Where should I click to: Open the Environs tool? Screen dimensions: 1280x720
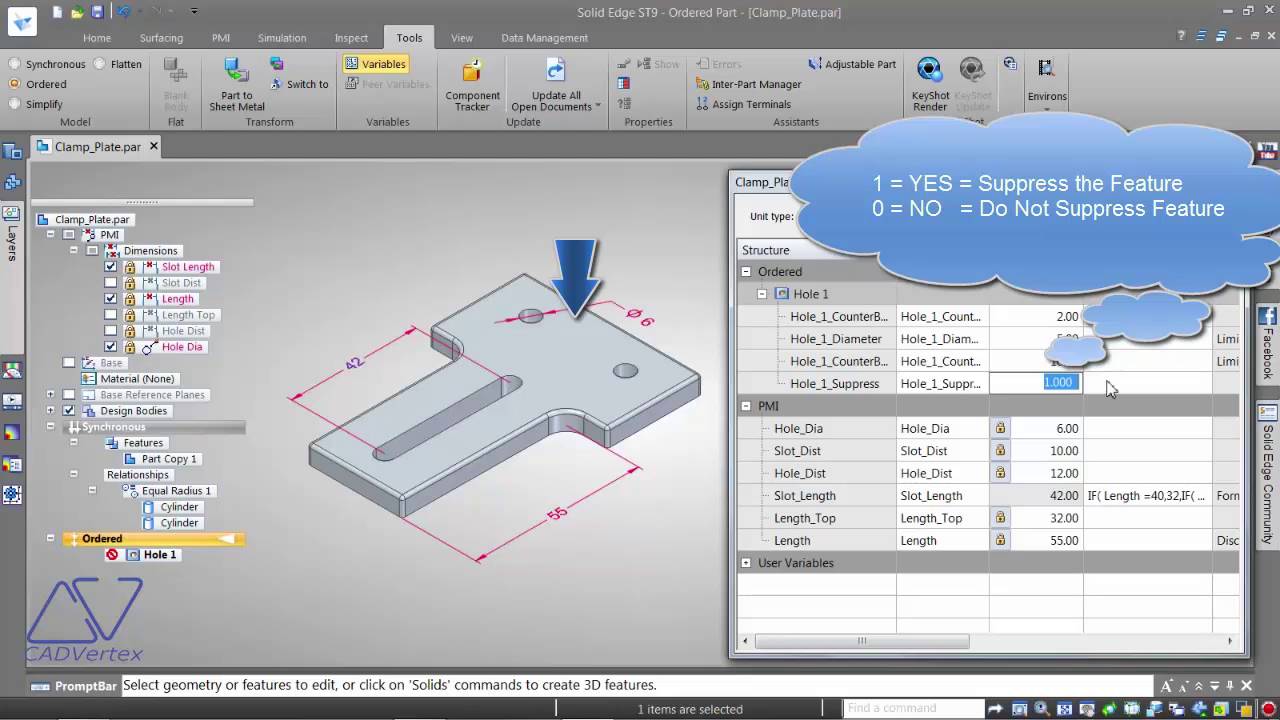tap(1047, 81)
